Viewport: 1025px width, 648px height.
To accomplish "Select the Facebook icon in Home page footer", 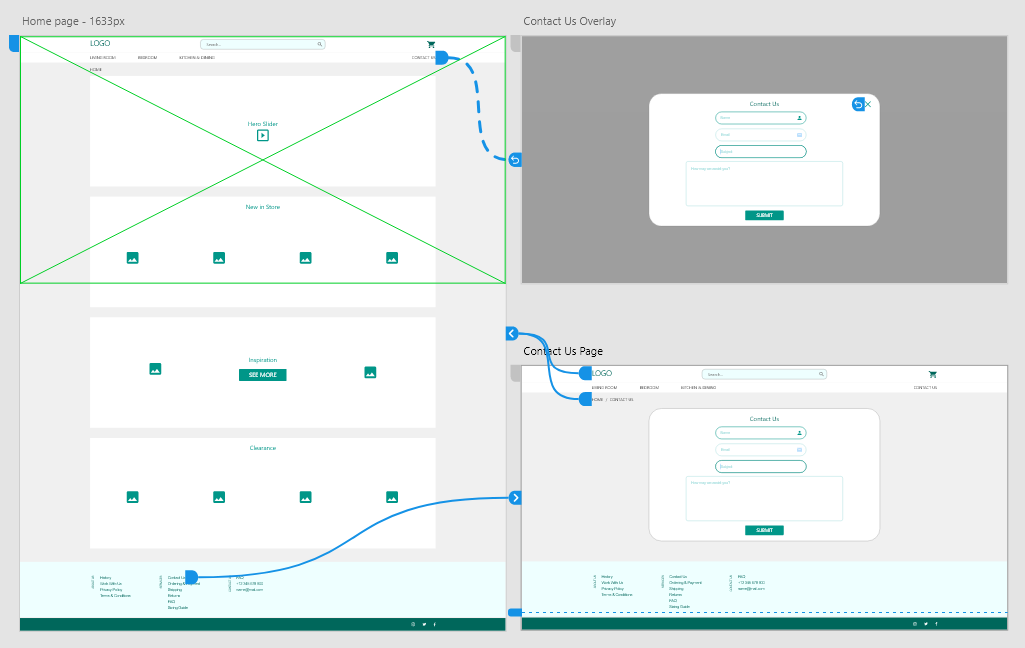I will pos(435,624).
